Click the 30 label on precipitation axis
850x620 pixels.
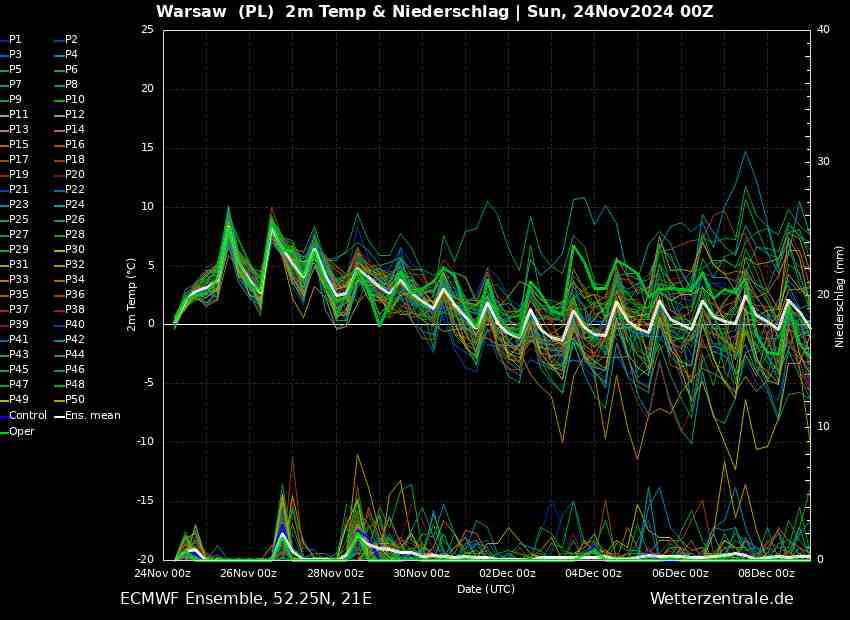click(823, 162)
